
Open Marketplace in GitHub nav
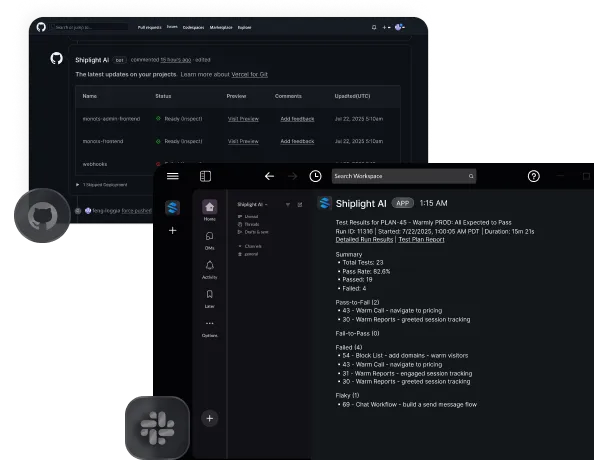coord(221,27)
